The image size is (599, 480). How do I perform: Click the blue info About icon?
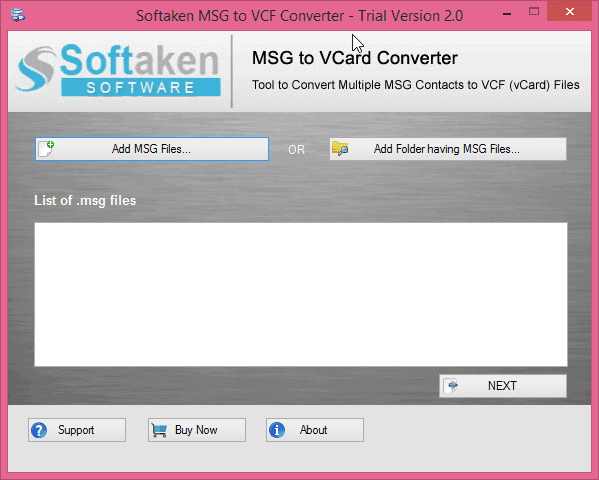pyautogui.click(x=277, y=430)
